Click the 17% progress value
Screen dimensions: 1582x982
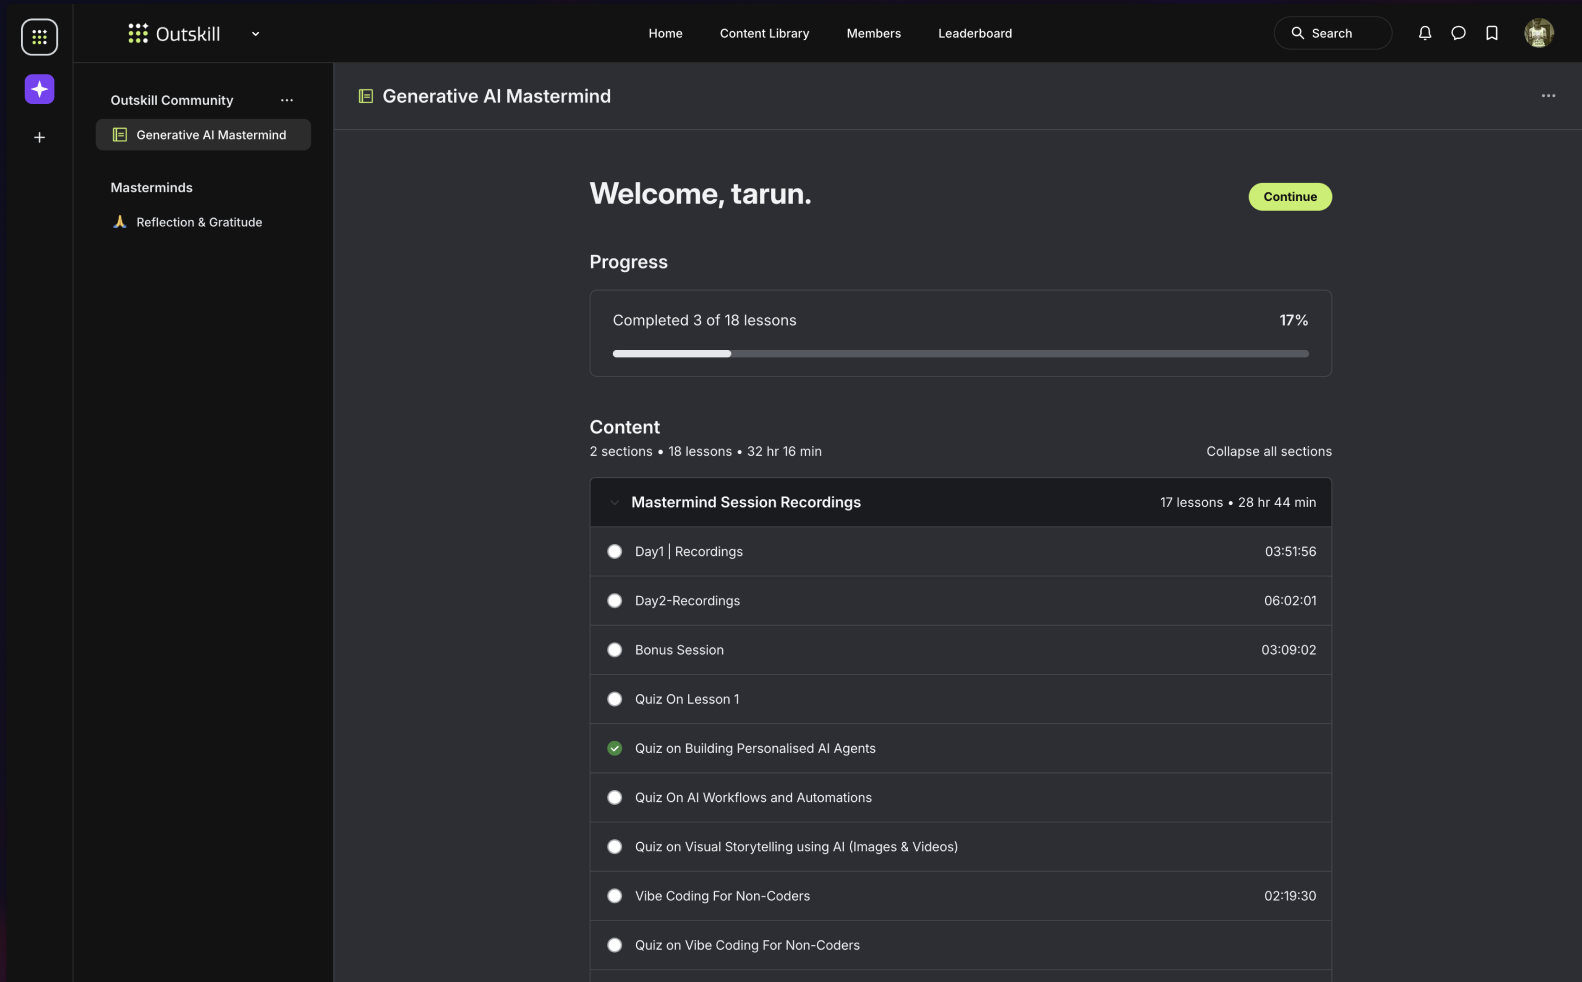tap(1293, 320)
